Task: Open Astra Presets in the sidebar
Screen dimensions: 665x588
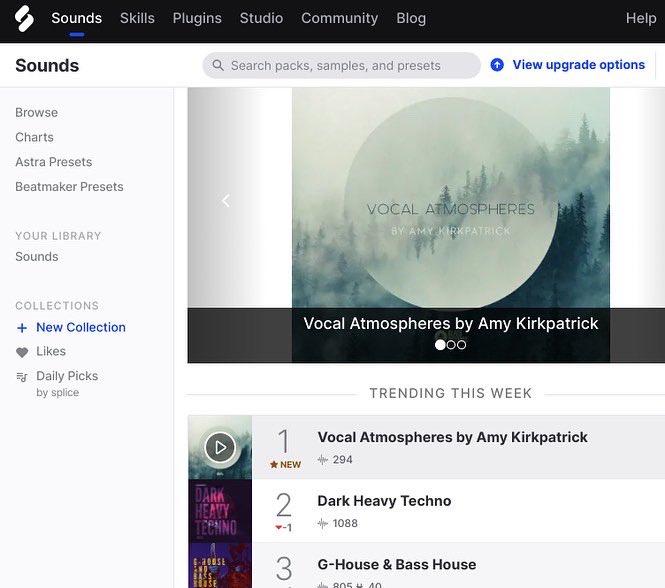Action: click(x=53, y=162)
